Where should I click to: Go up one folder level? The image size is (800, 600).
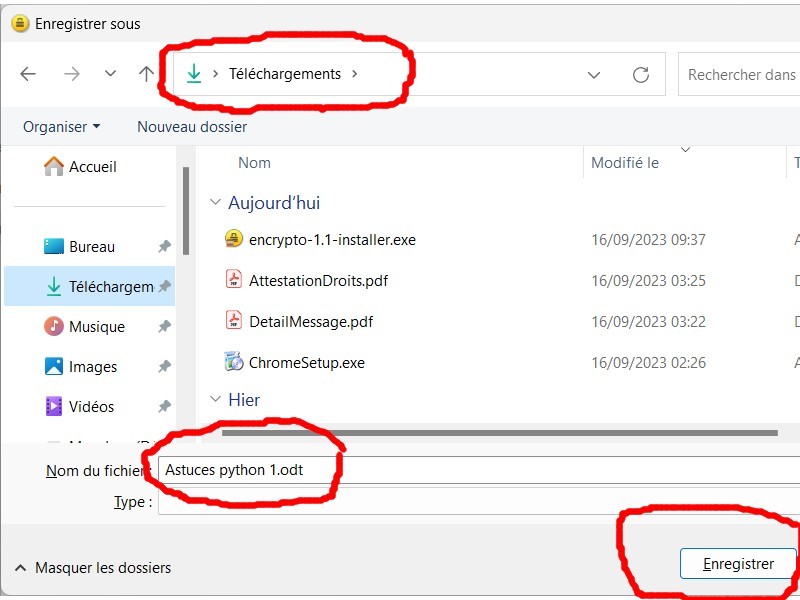click(x=146, y=74)
